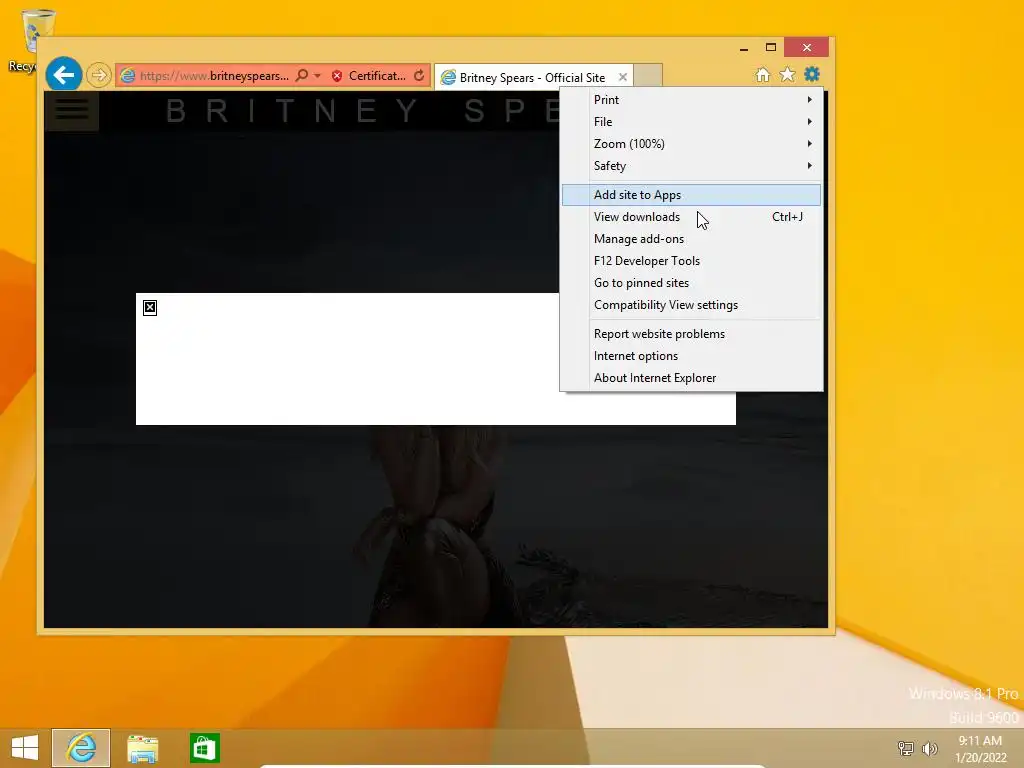The image size is (1024, 768).
Task: Open Compatibility View settings
Action: click(691, 305)
